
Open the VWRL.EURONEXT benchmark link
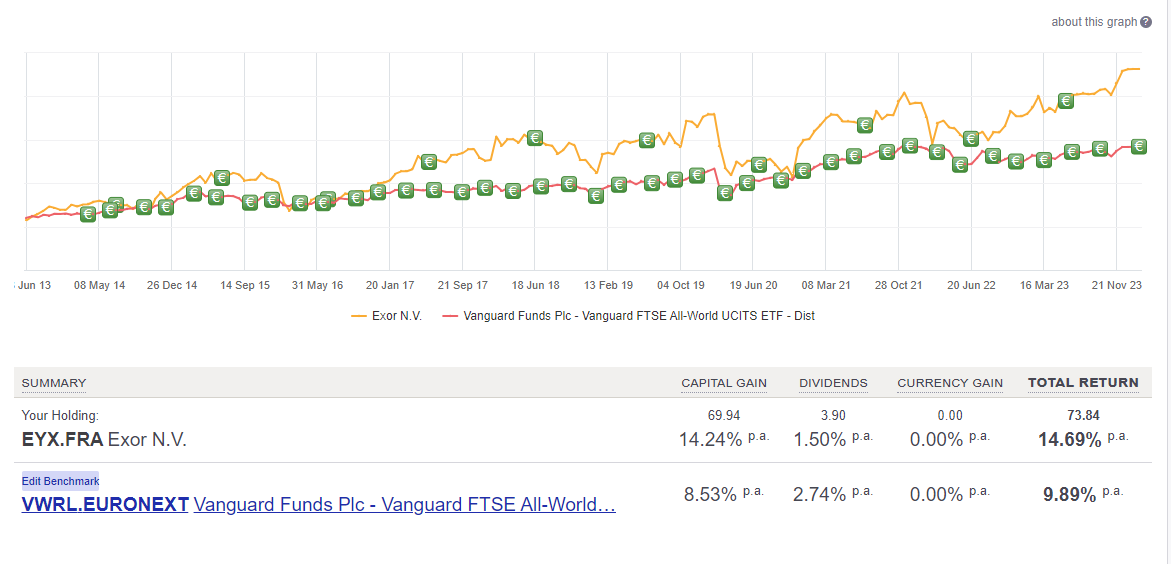105,505
